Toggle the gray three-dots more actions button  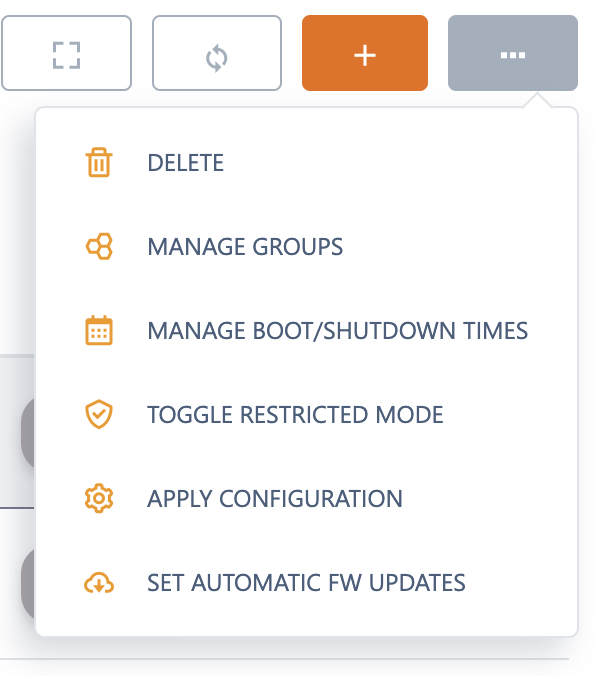[x=513, y=53]
